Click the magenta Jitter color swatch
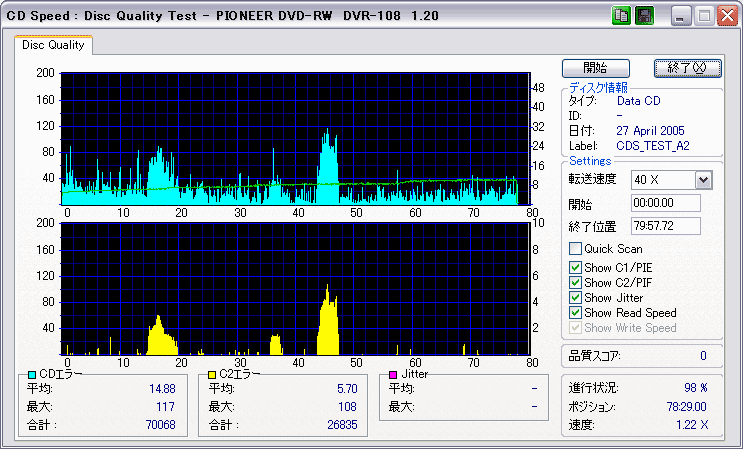This screenshot has height=449, width=743. [x=393, y=375]
